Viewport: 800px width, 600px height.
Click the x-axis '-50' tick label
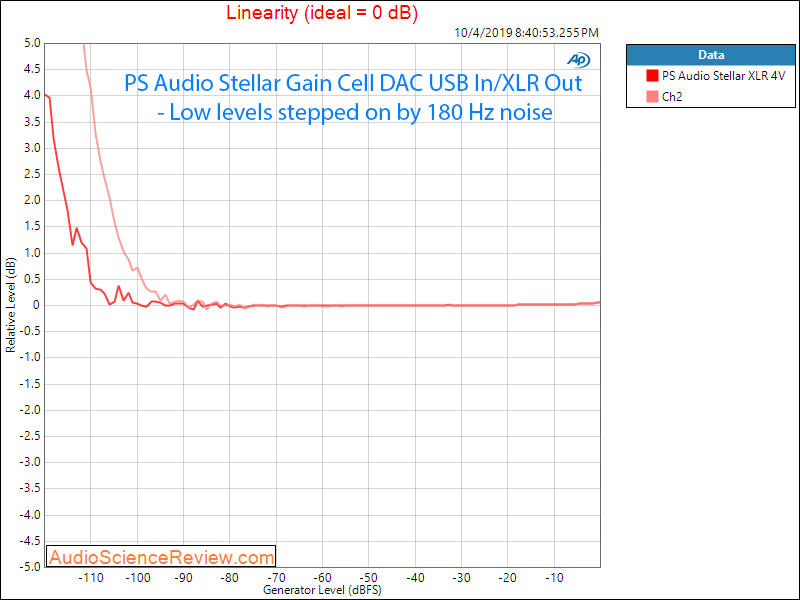click(368, 578)
